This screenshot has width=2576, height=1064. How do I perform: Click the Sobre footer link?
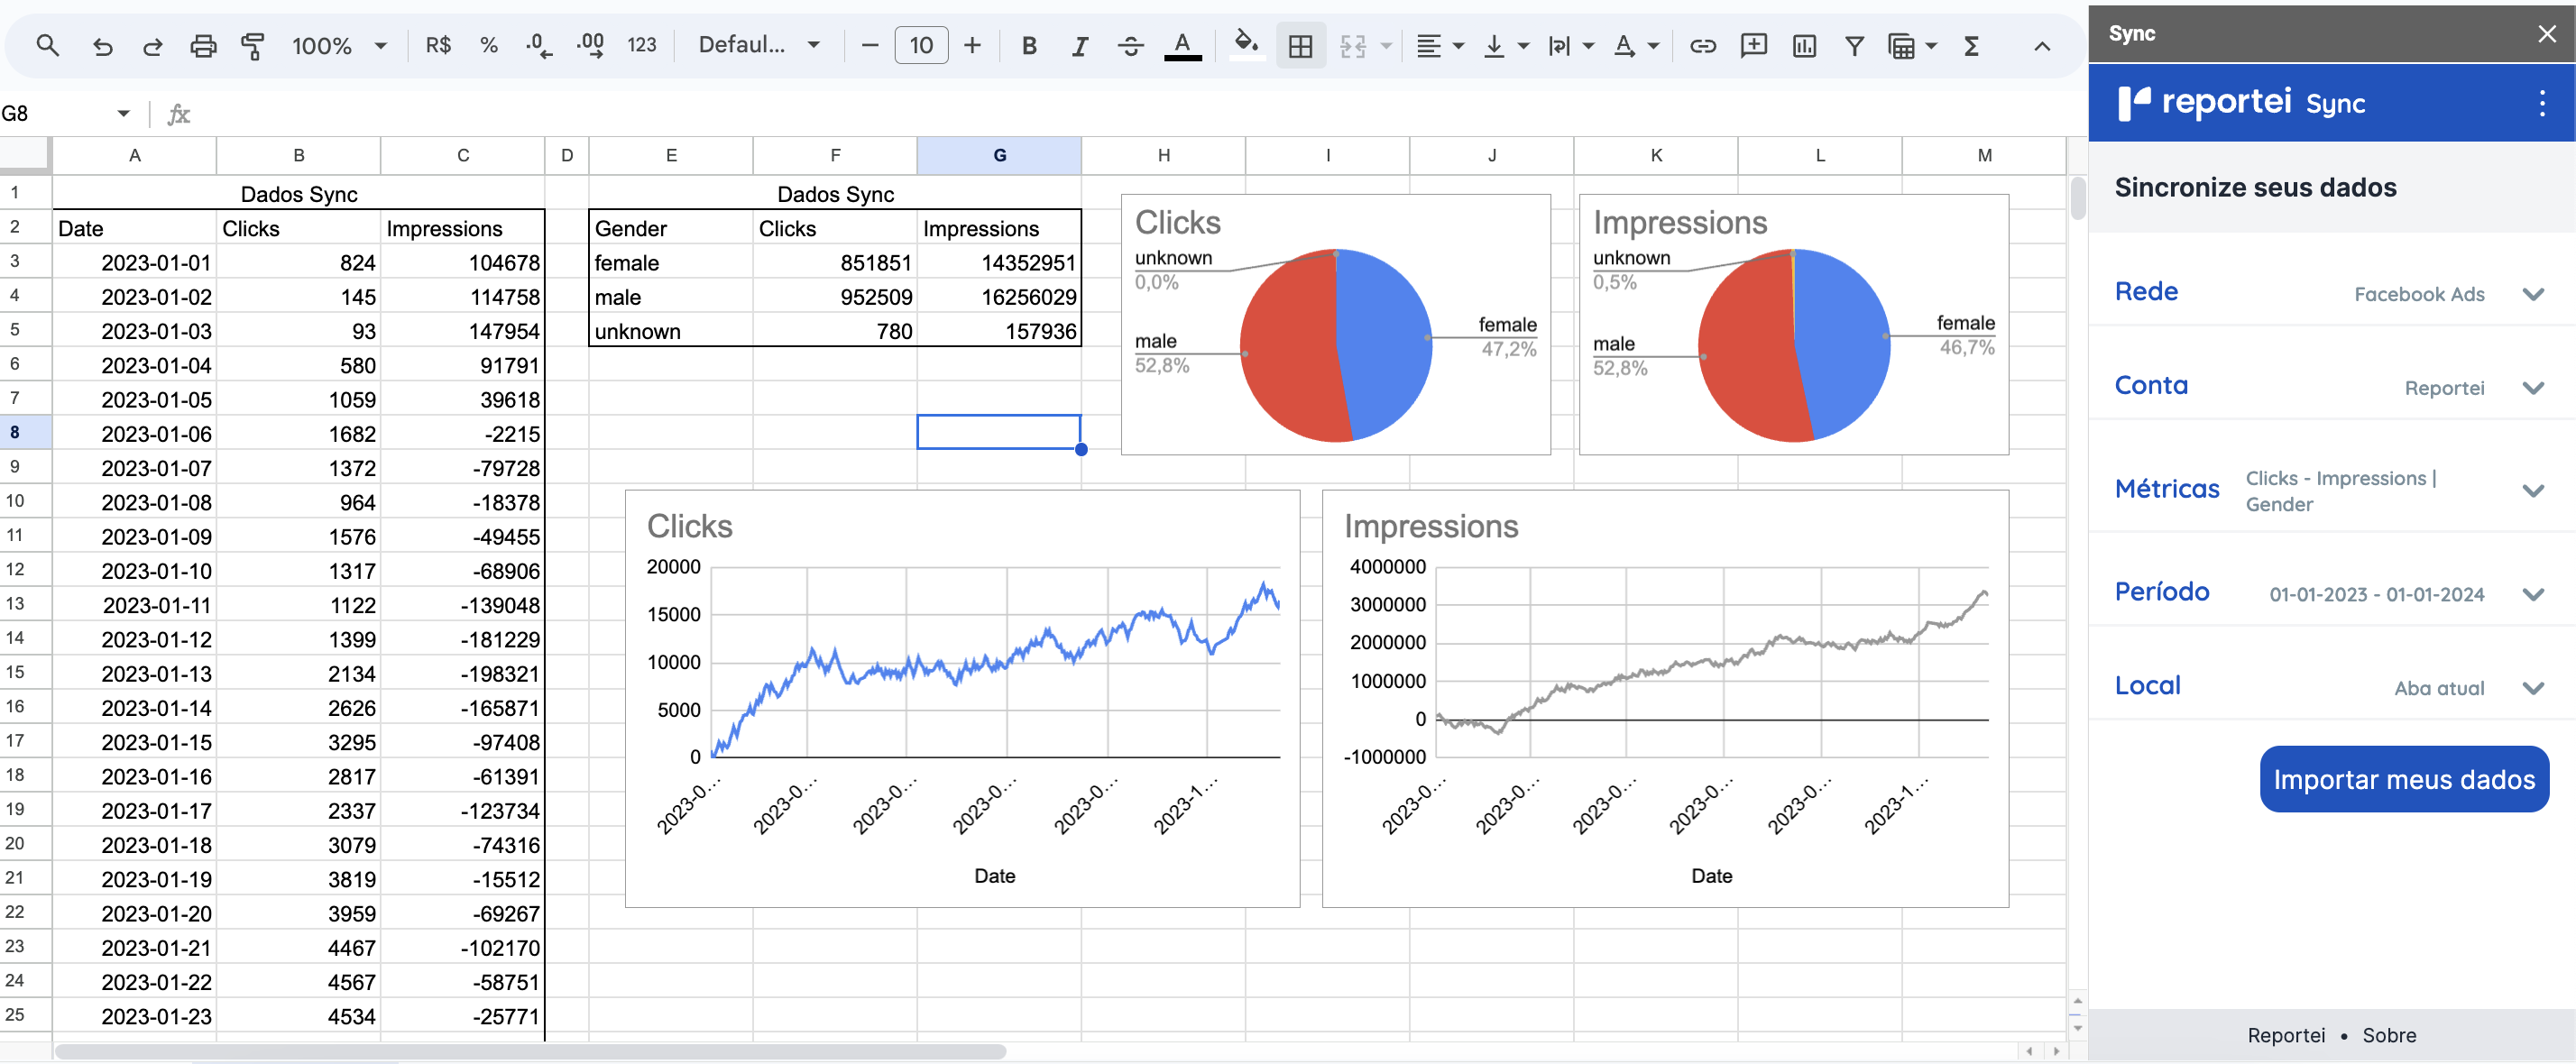tap(2388, 1034)
